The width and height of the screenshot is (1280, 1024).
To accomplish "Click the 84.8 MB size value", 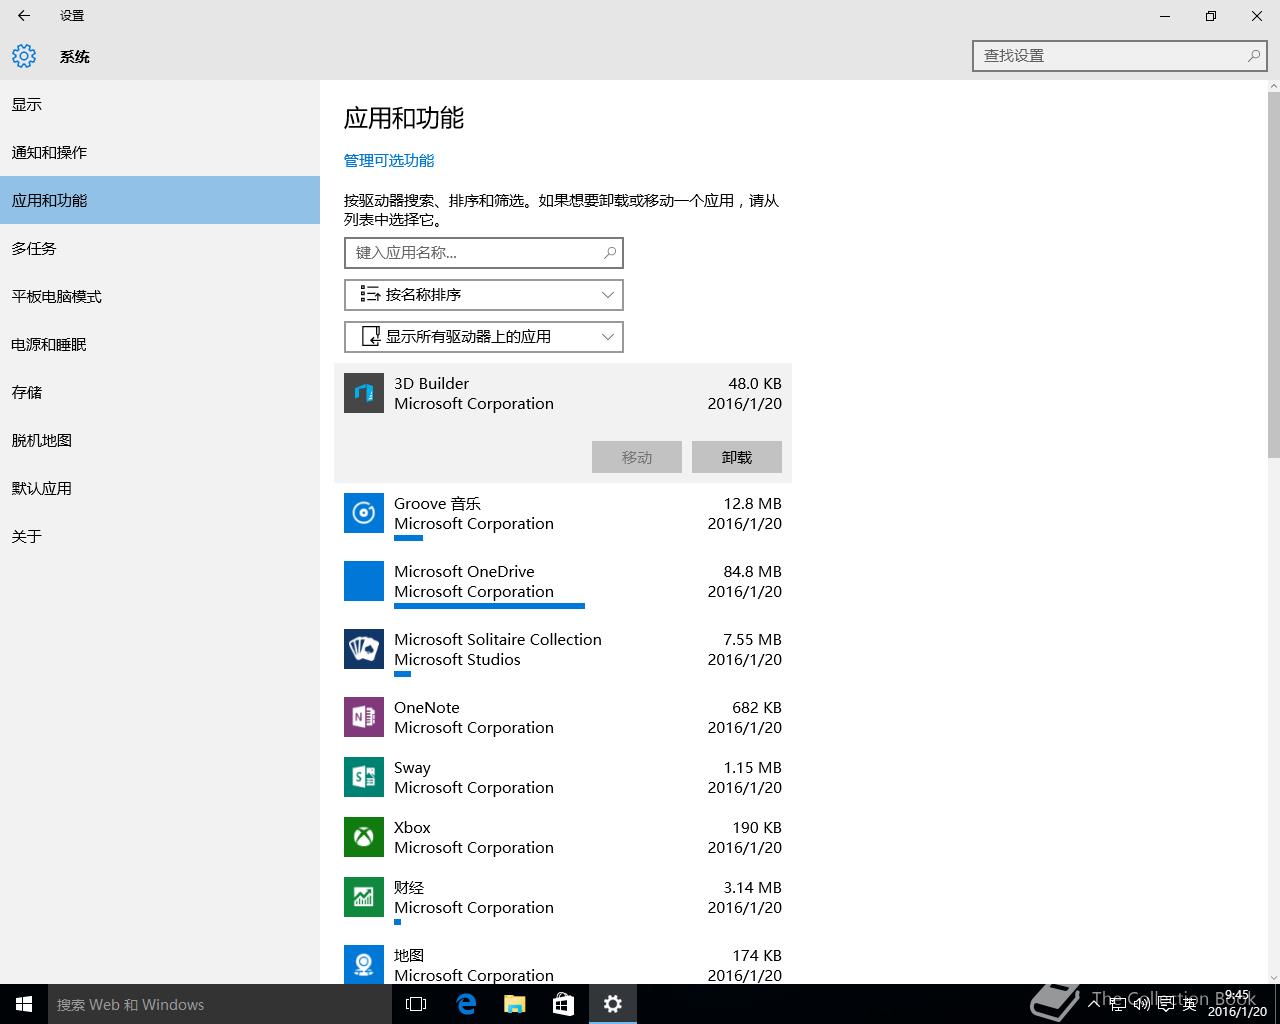I will pos(752,572).
